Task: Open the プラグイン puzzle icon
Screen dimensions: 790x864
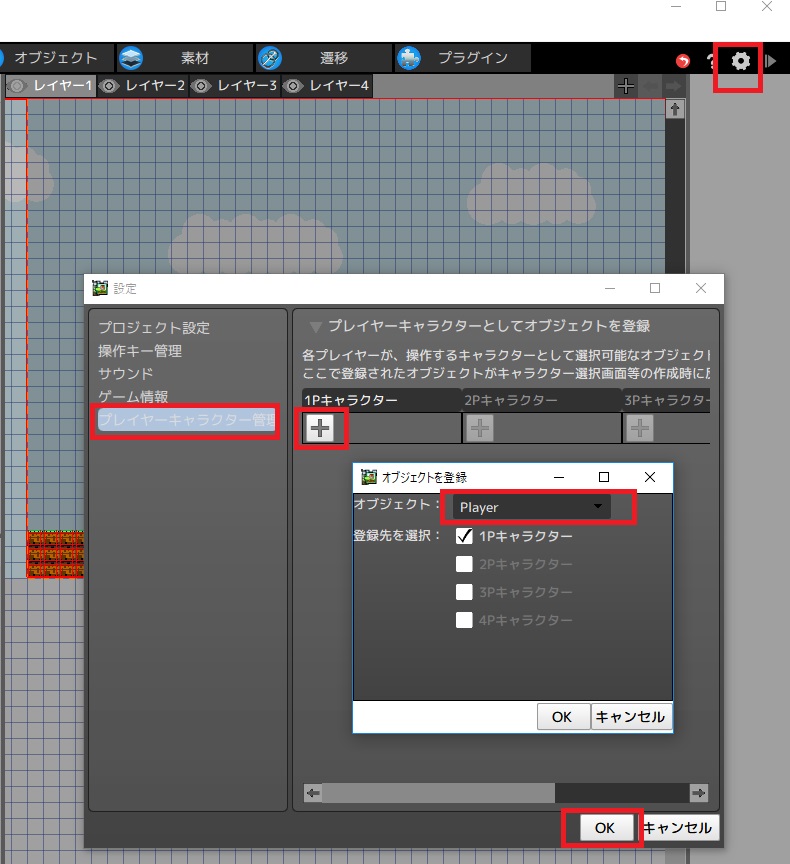Action: [x=409, y=58]
